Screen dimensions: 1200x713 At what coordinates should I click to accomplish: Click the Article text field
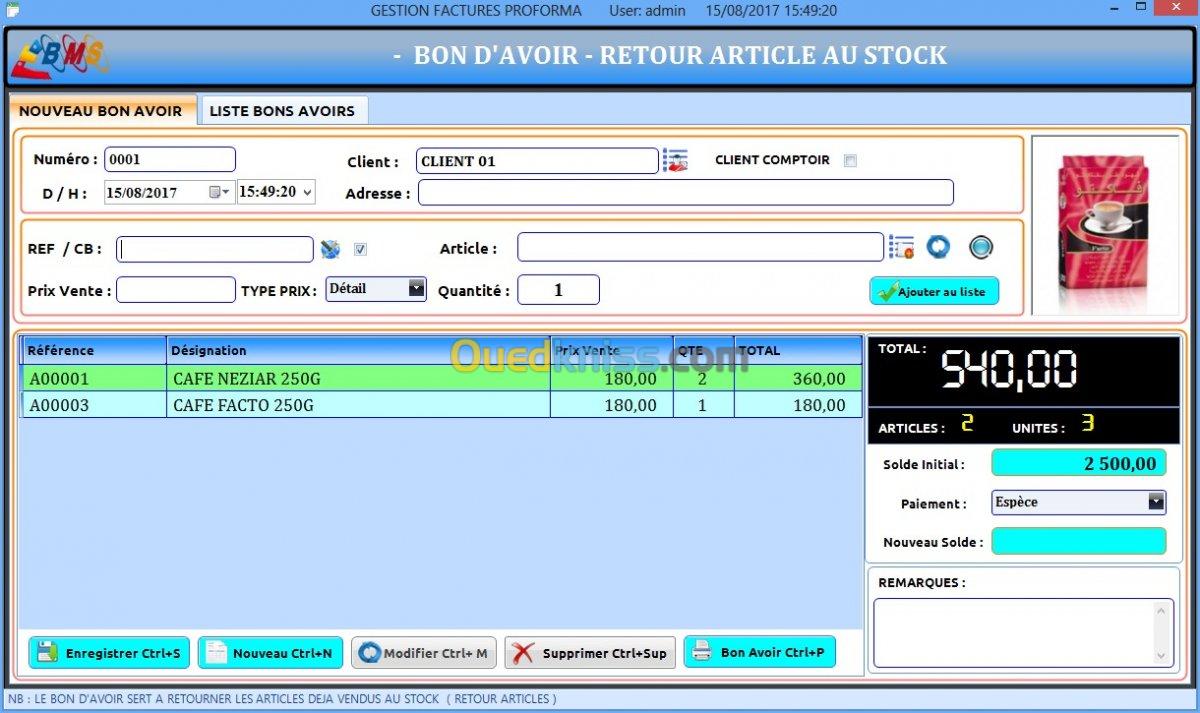pos(700,247)
